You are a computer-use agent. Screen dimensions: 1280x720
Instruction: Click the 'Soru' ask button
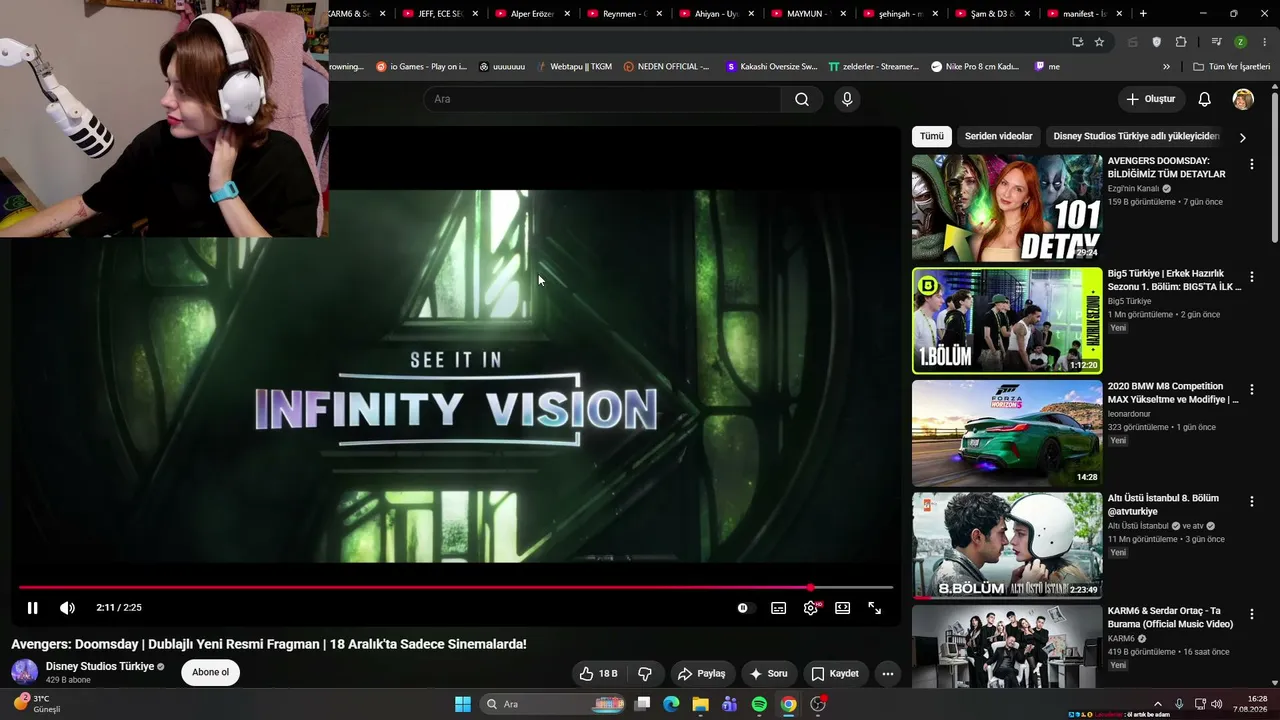tap(768, 674)
